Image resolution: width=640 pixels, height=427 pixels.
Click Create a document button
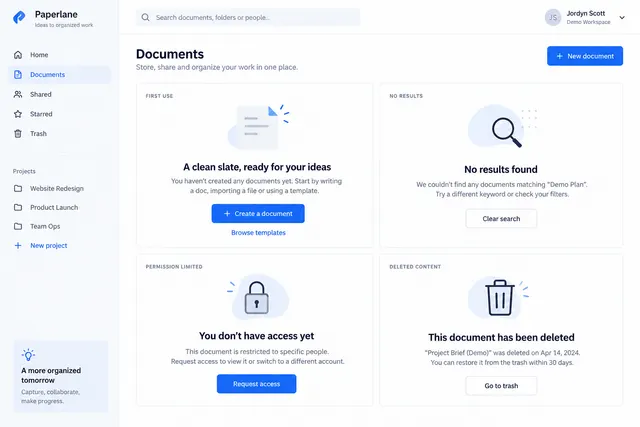click(x=258, y=214)
